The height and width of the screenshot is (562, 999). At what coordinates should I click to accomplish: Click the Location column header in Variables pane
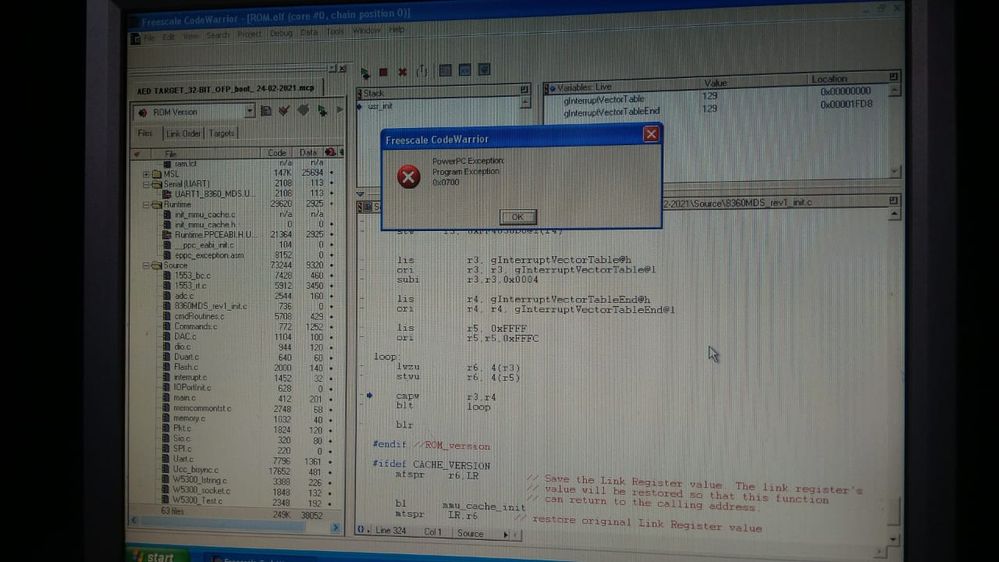pyautogui.click(x=829, y=78)
